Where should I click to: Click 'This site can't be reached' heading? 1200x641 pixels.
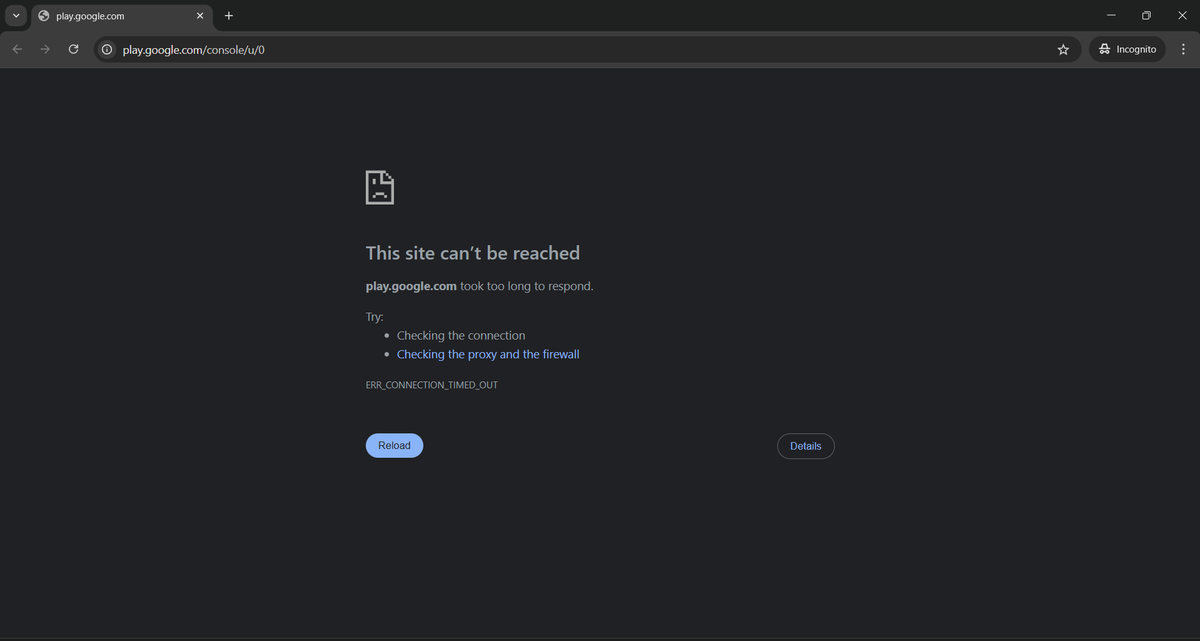click(x=473, y=253)
